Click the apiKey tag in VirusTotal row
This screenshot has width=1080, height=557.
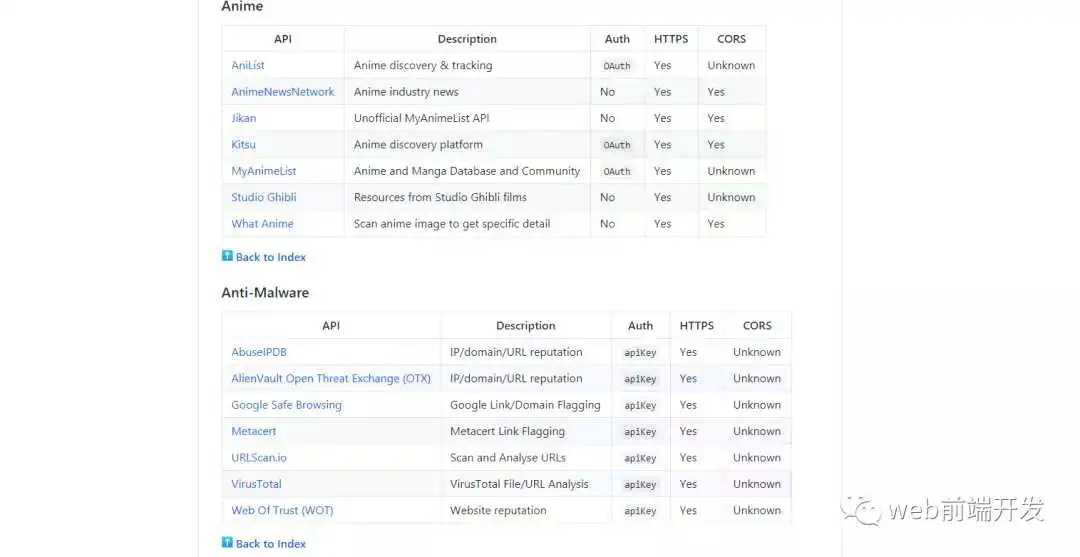pyautogui.click(x=641, y=485)
